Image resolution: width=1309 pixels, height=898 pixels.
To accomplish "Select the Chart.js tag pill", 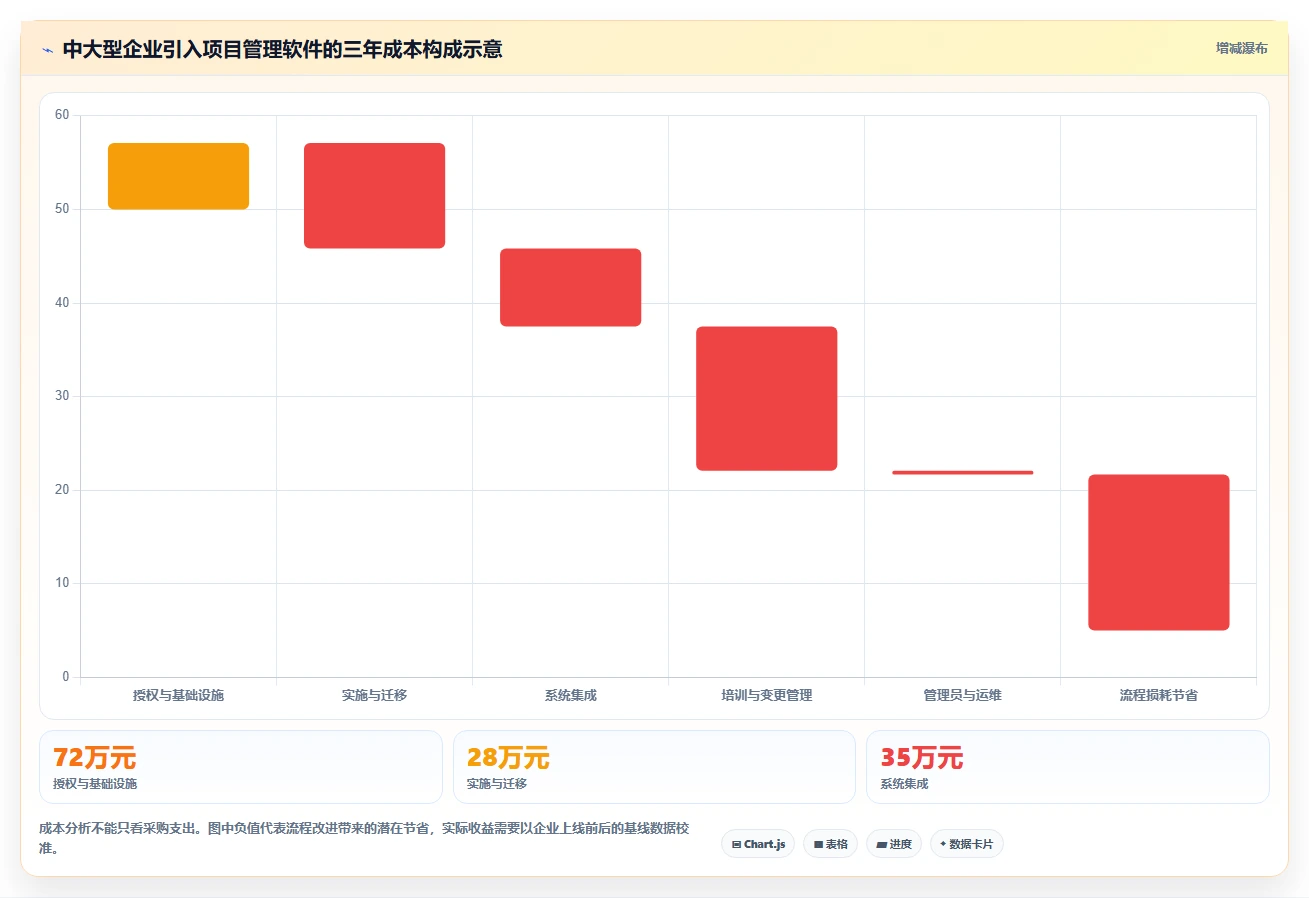I will tap(758, 844).
